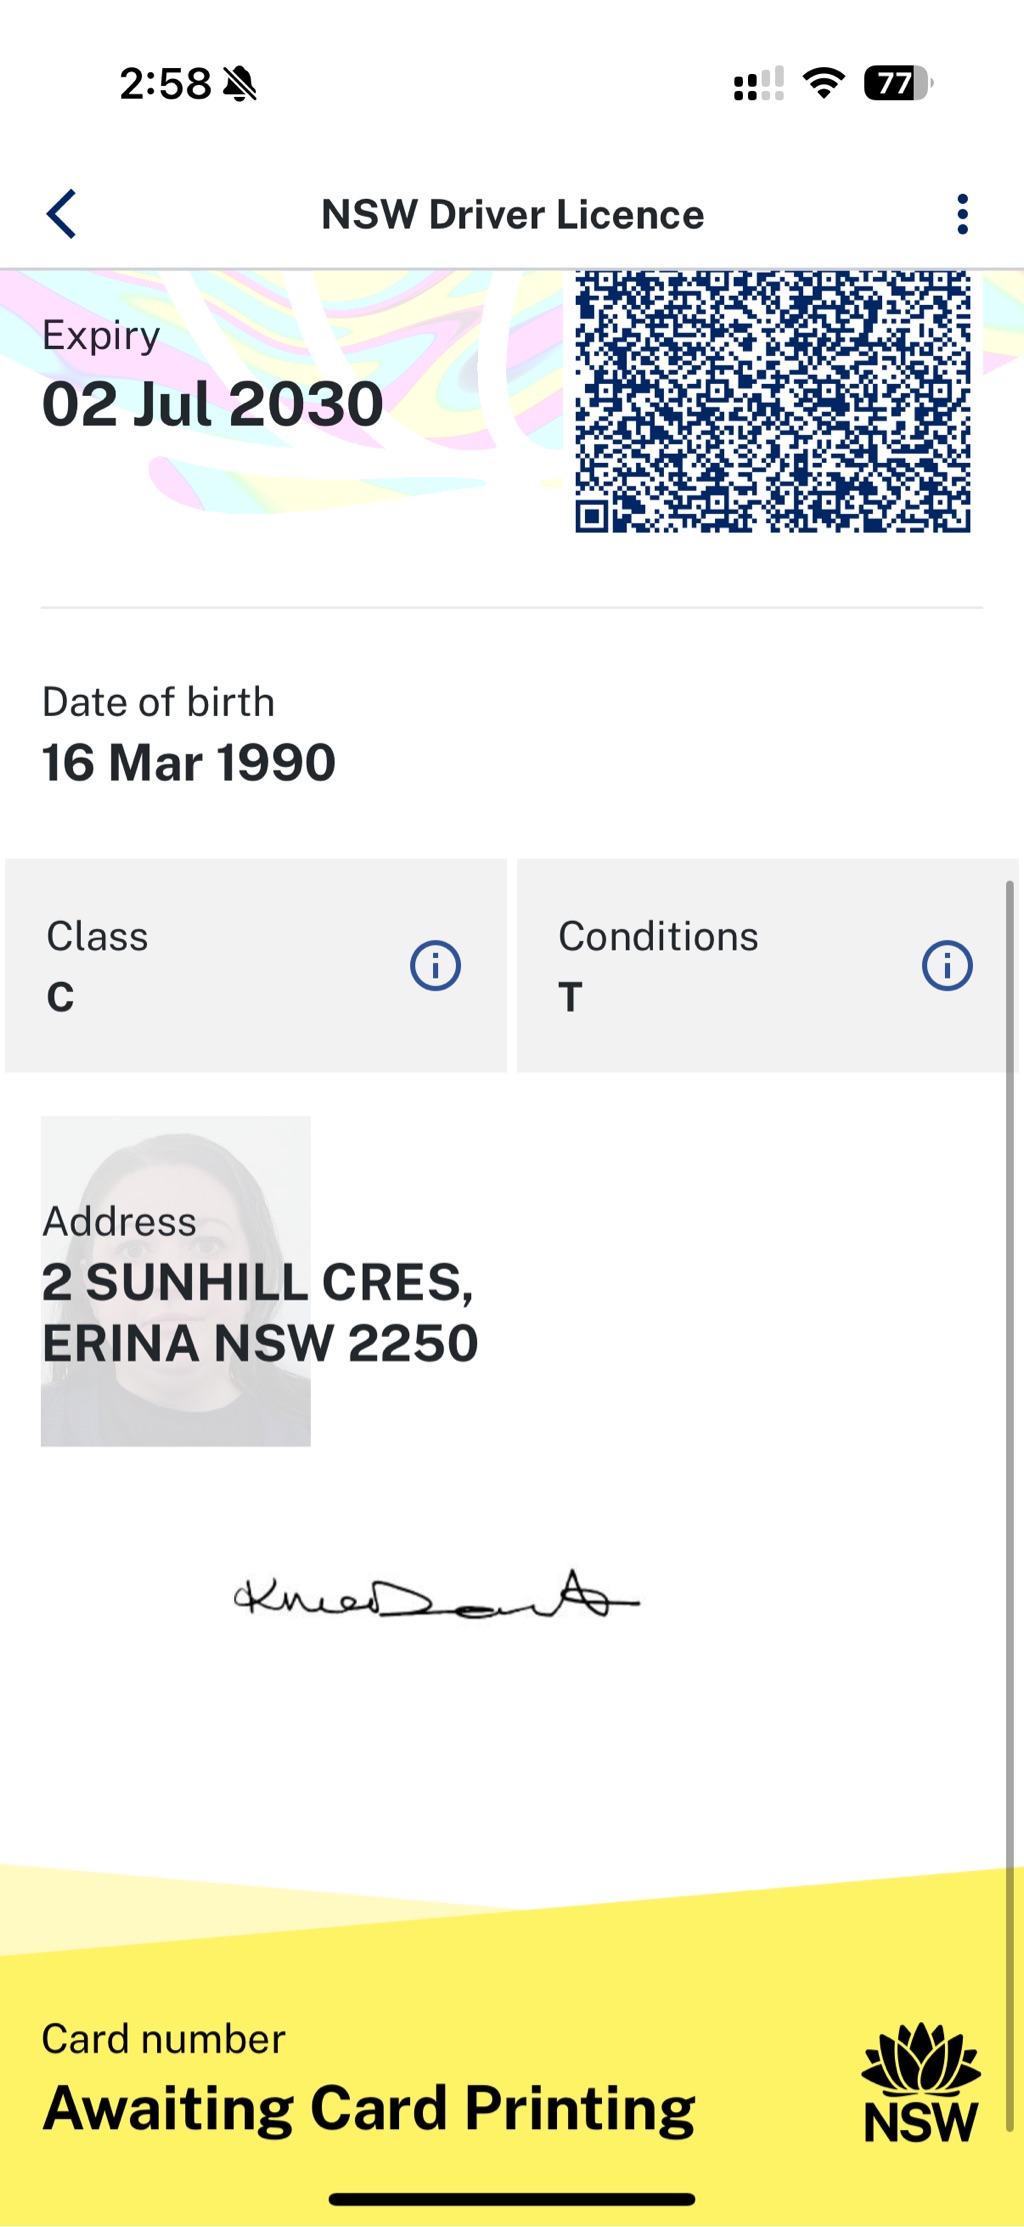Tap the battery level indicator

(897, 83)
